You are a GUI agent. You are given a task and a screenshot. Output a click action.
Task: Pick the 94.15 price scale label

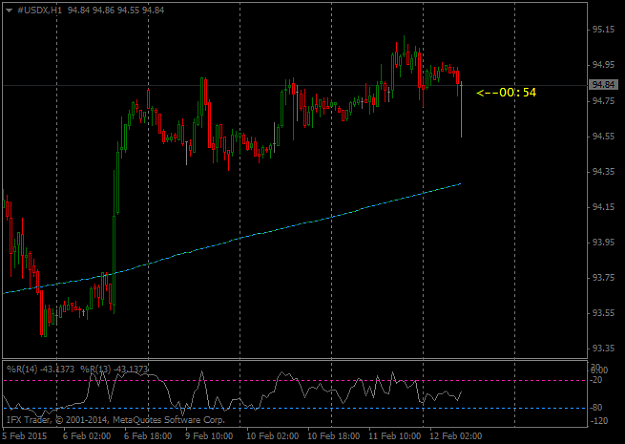click(x=603, y=207)
